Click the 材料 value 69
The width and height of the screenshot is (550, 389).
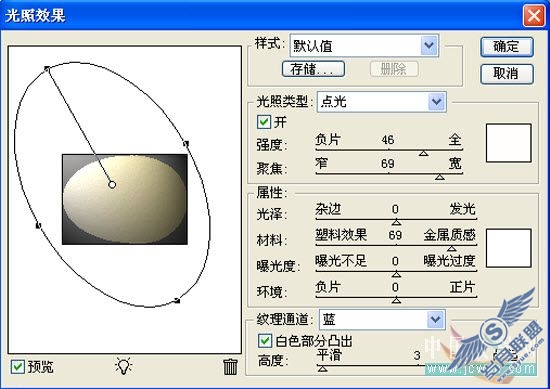point(395,235)
